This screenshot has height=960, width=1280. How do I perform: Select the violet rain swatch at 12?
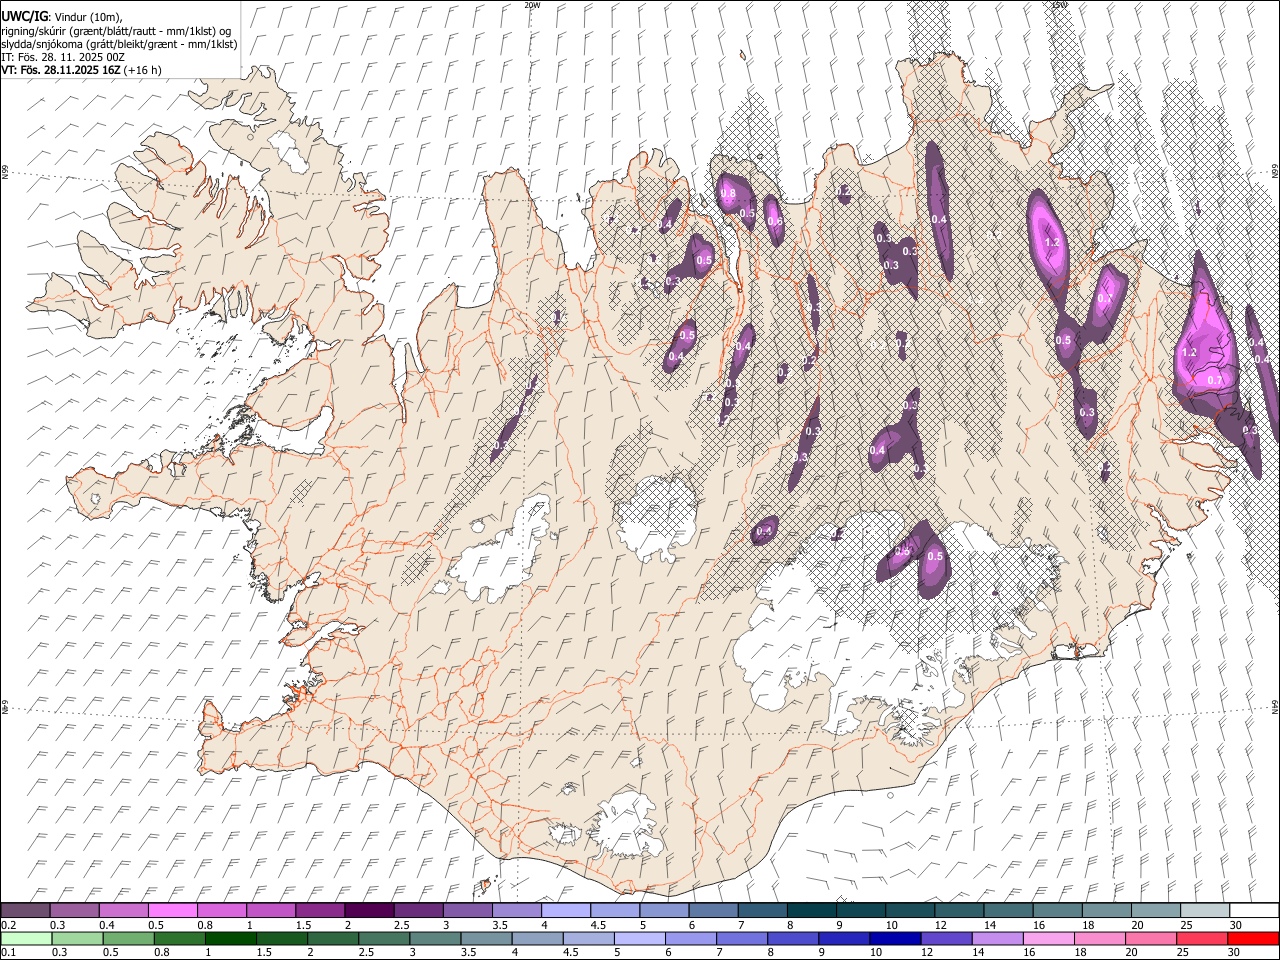tap(946, 938)
